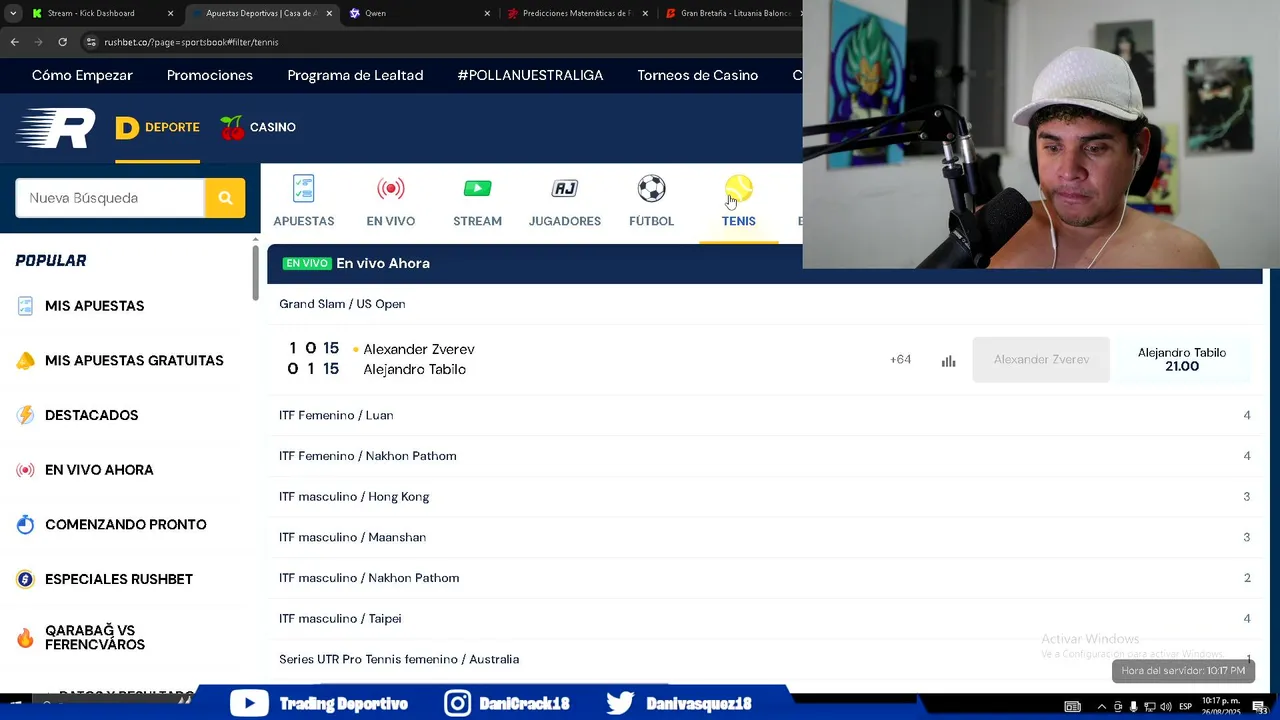Viewport: 1280px width, 720px height.
Task: Click the search magnifier button
Action: [x=225, y=198]
